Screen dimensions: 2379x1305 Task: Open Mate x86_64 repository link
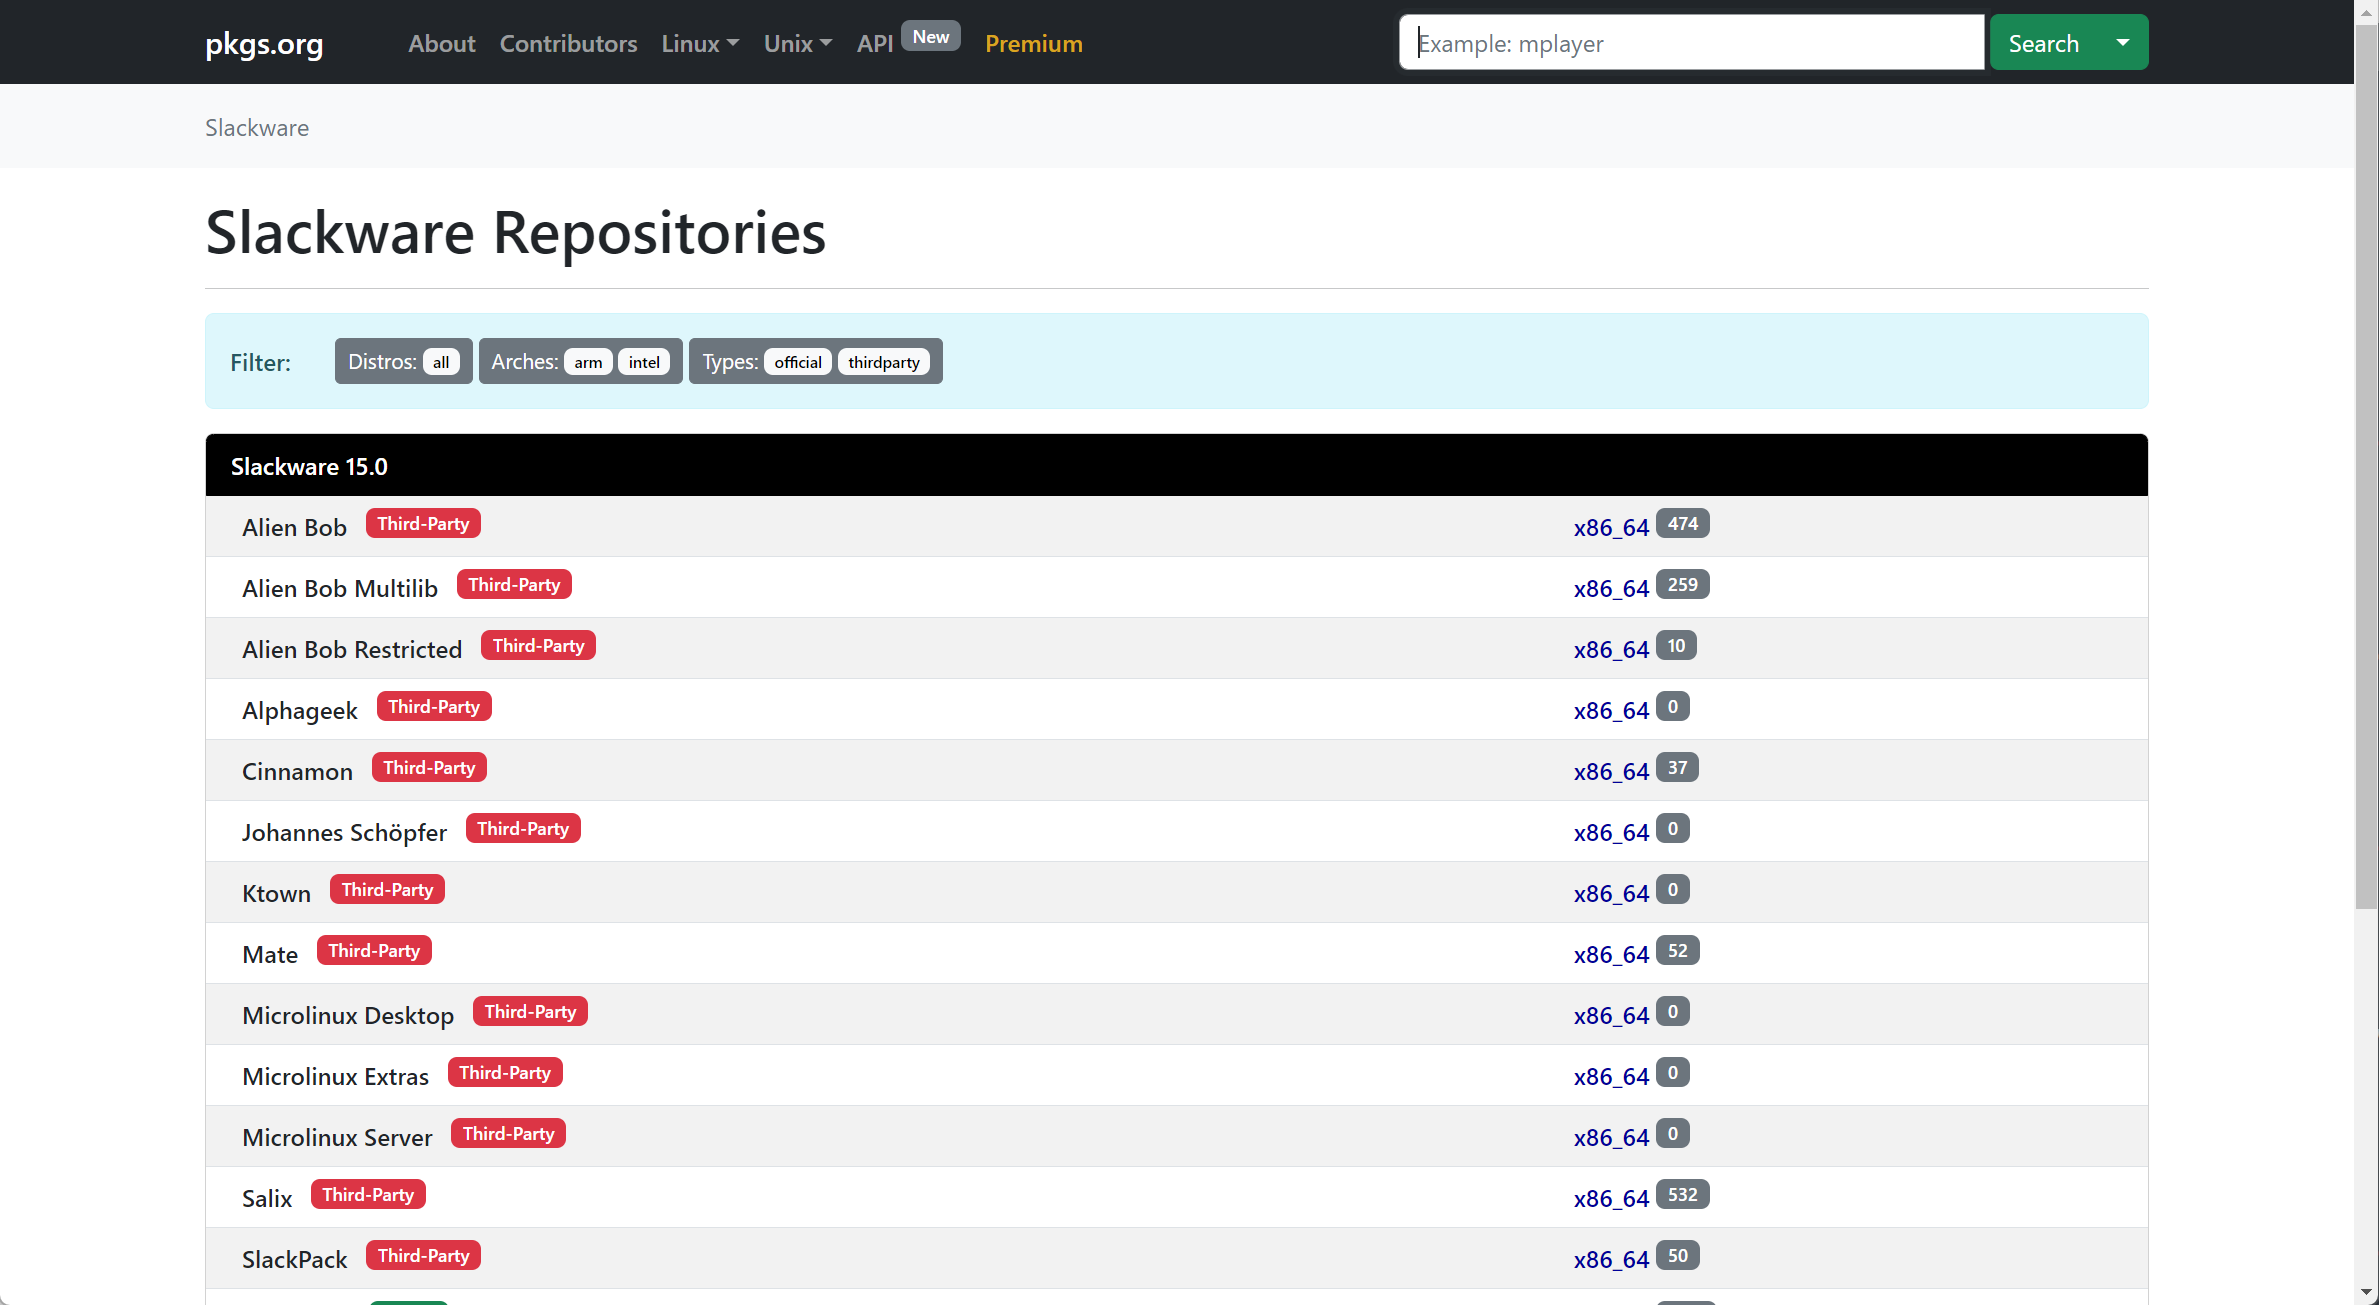tap(1611, 955)
